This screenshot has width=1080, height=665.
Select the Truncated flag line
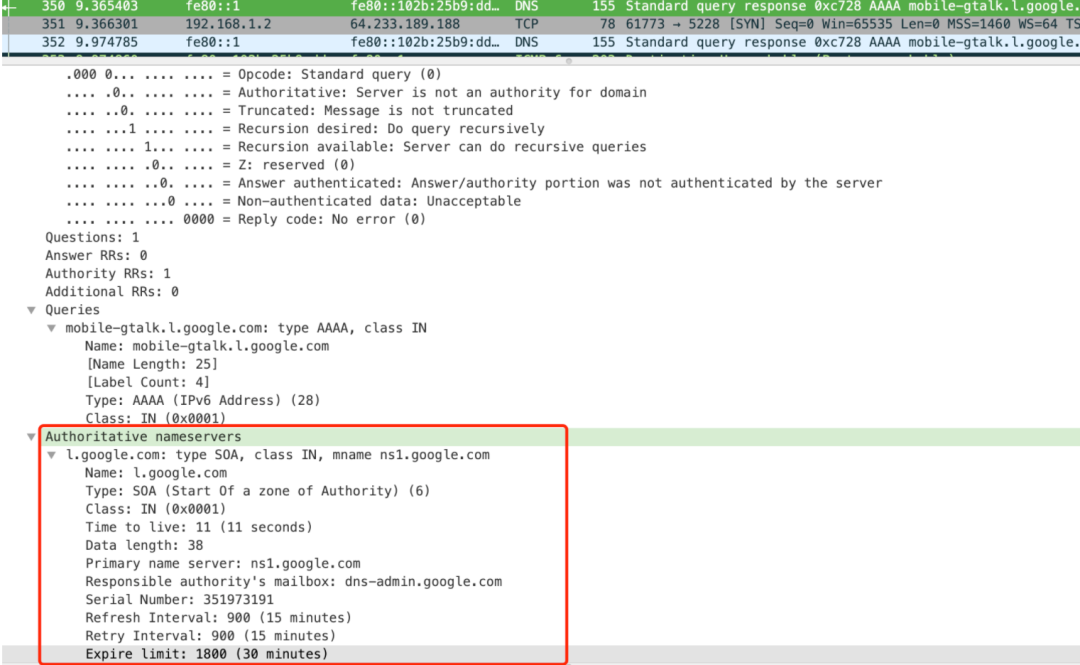point(289,110)
